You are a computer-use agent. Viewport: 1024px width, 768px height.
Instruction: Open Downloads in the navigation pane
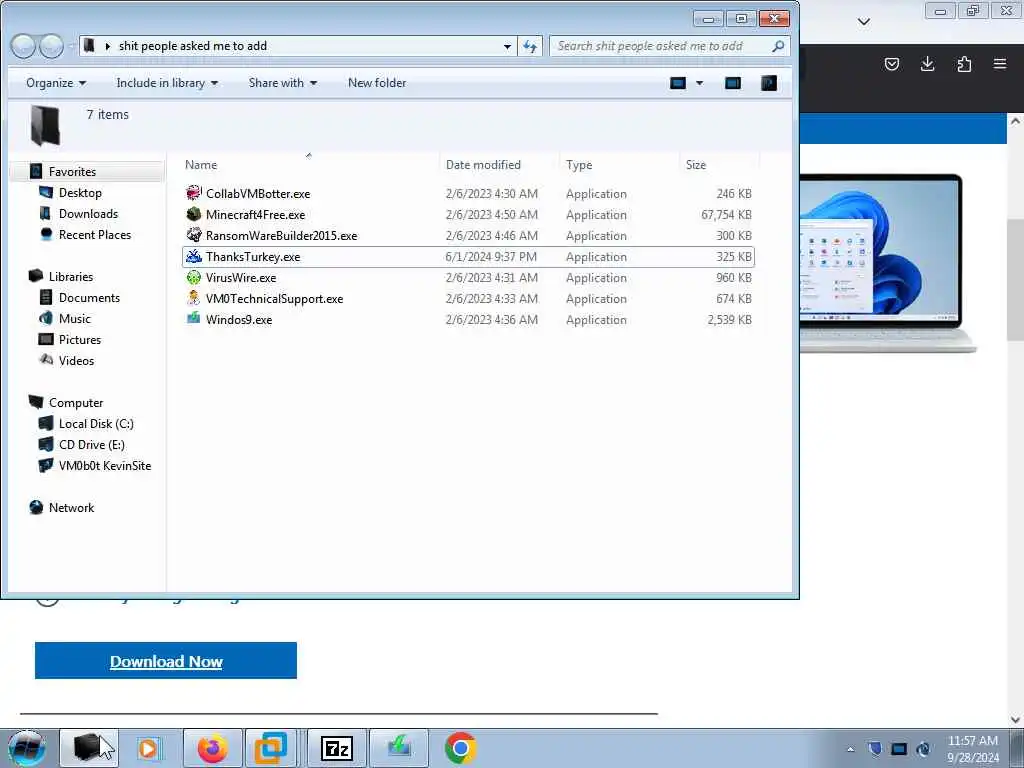pos(88,214)
